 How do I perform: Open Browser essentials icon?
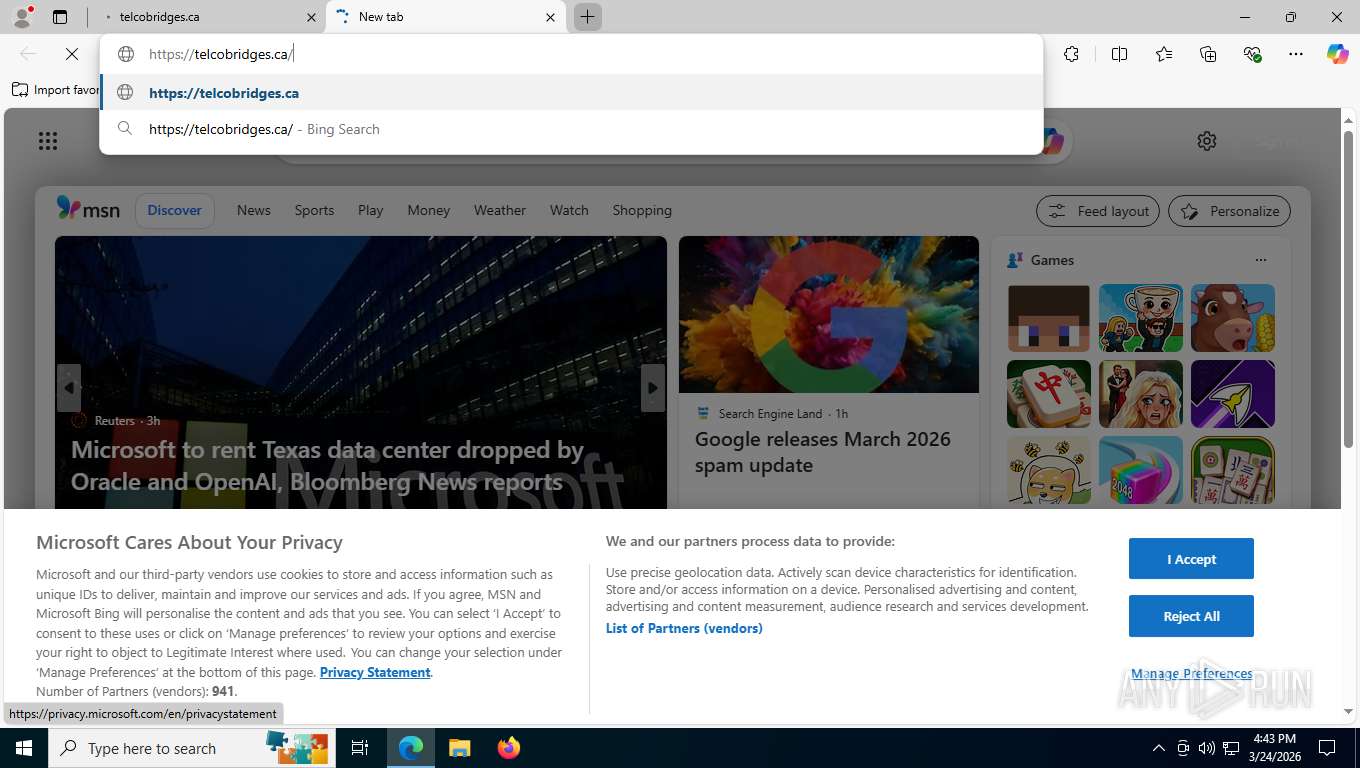1252,54
